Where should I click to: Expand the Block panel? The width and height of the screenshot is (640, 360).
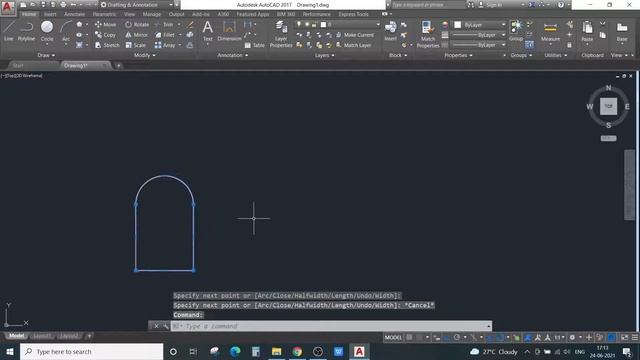[x=398, y=55]
